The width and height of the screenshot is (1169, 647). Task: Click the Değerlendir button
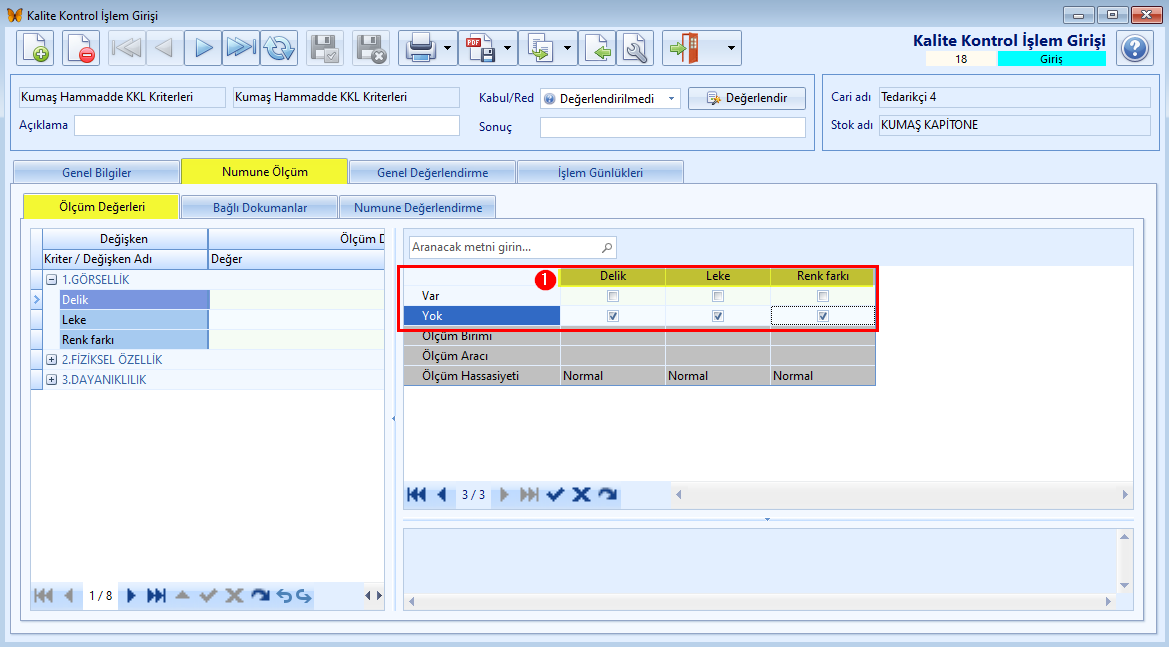(747, 98)
